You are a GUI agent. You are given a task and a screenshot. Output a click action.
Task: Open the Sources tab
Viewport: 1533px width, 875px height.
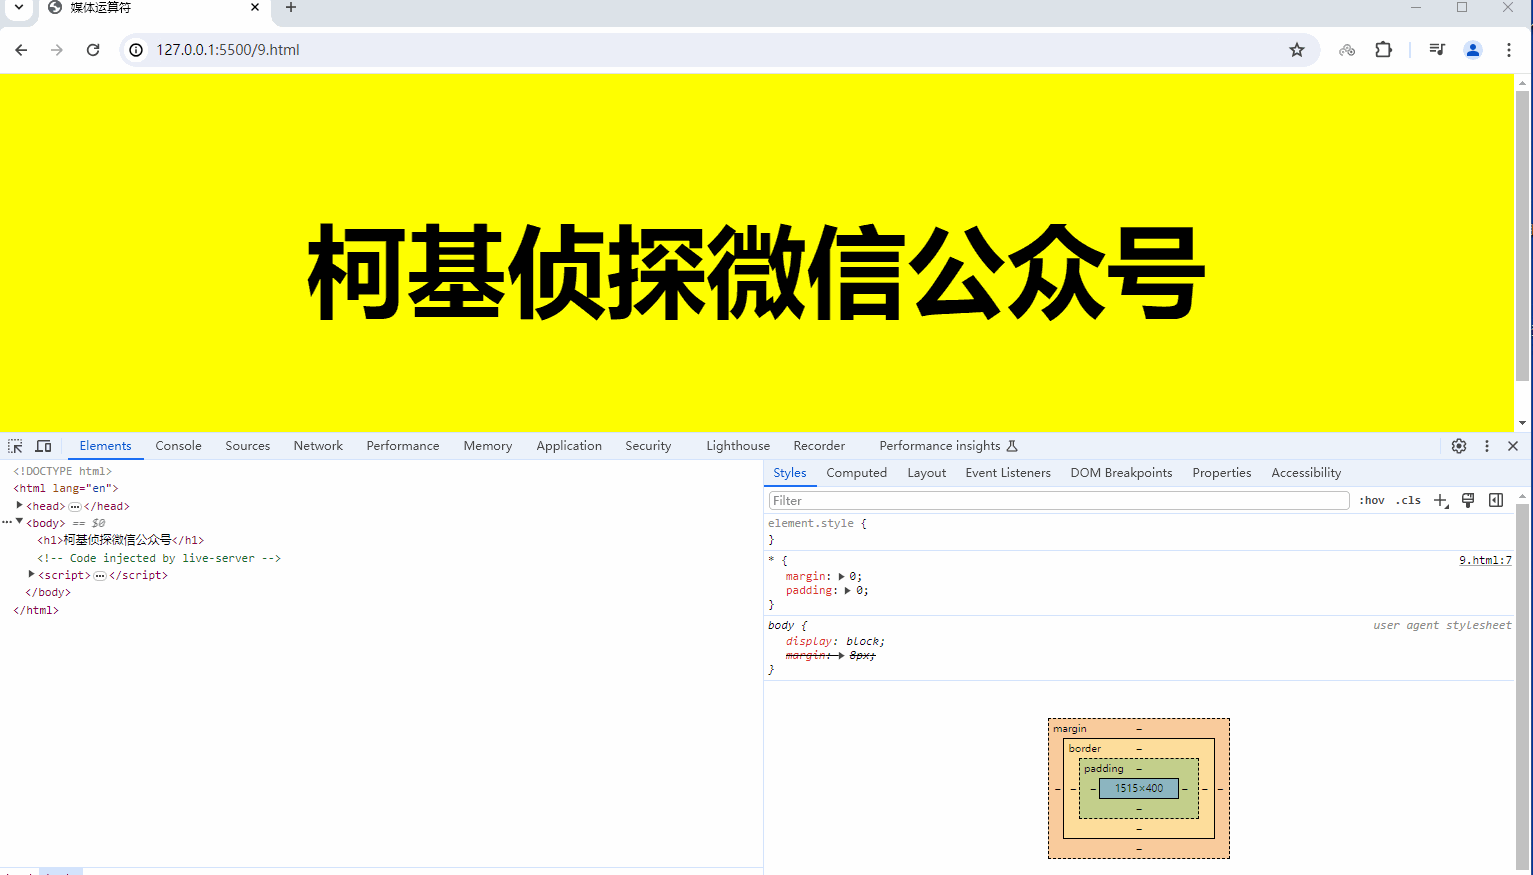click(x=248, y=446)
